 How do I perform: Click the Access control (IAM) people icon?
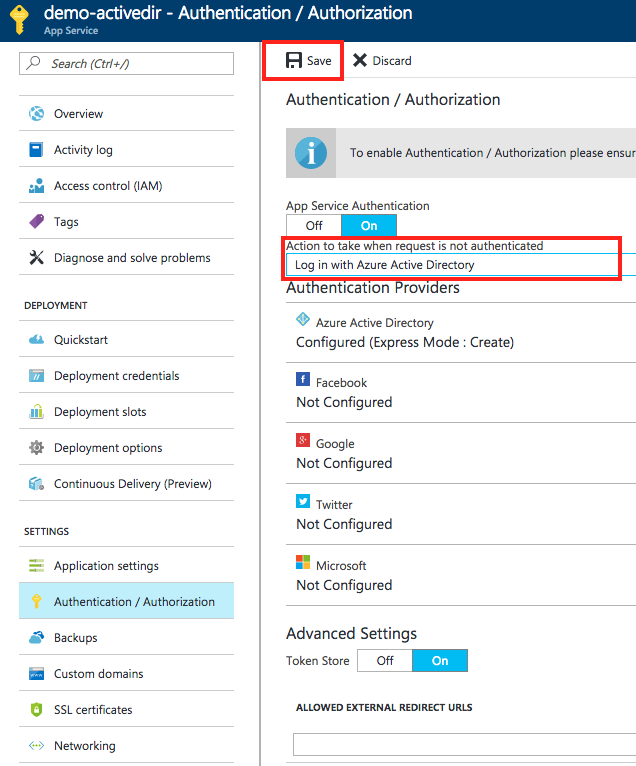37,186
